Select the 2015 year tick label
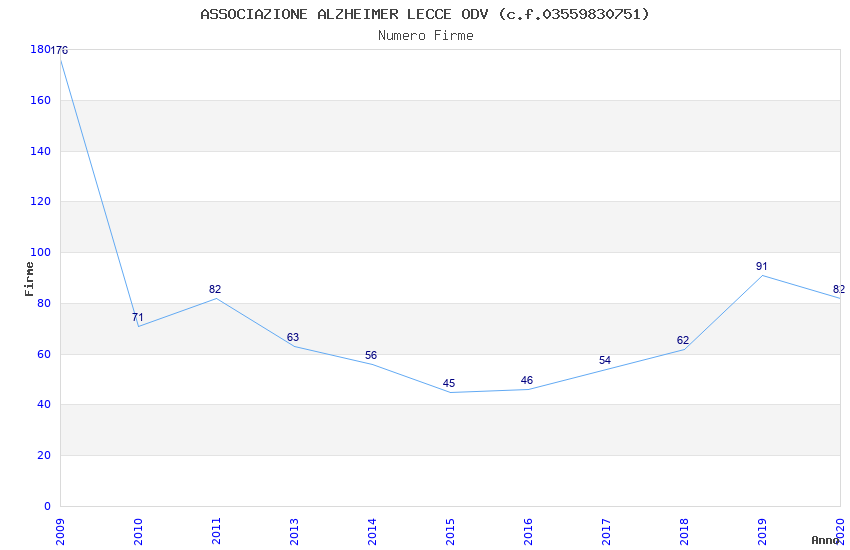The height and width of the screenshot is (550, 850). pos(450,532)
